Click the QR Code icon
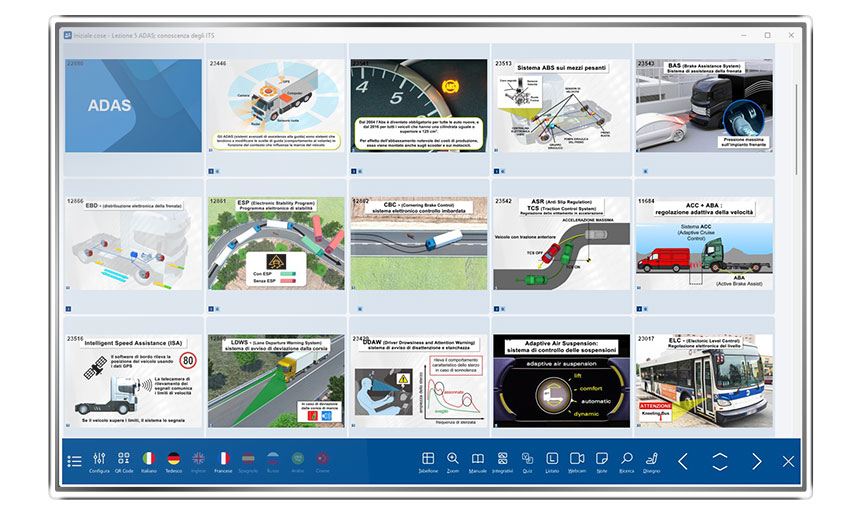This screenshot has height=513, width=850. (x=124, y=460)
